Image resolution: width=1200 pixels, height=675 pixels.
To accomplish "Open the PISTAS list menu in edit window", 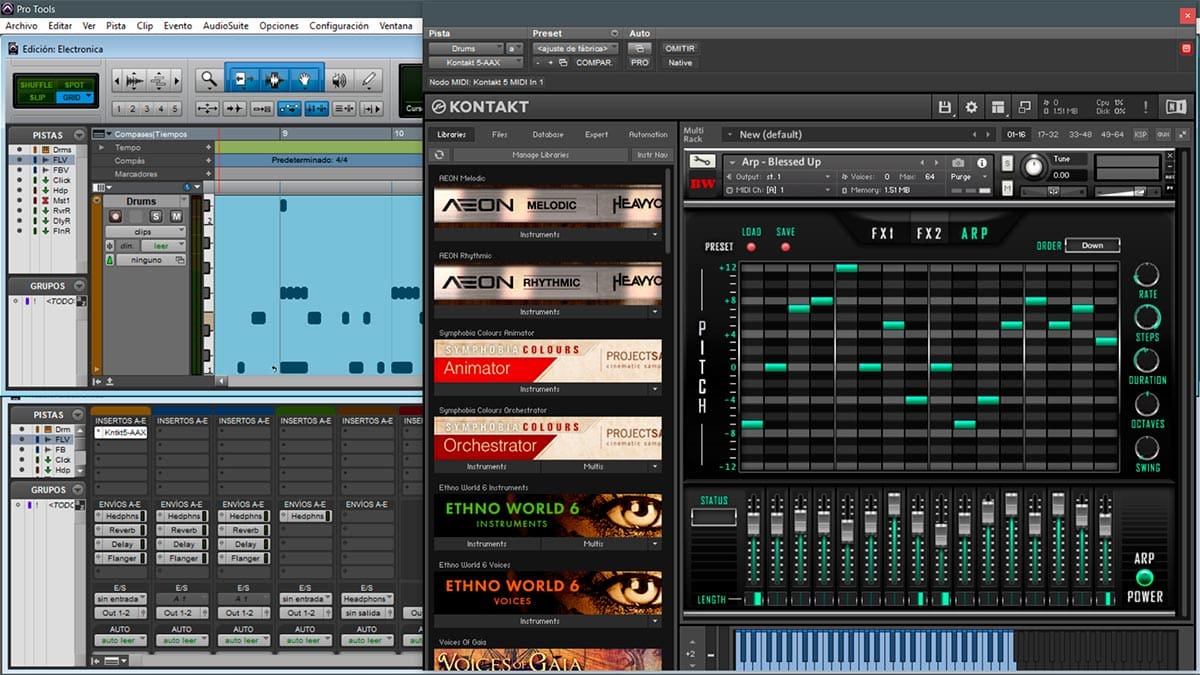I will [78, 134].
